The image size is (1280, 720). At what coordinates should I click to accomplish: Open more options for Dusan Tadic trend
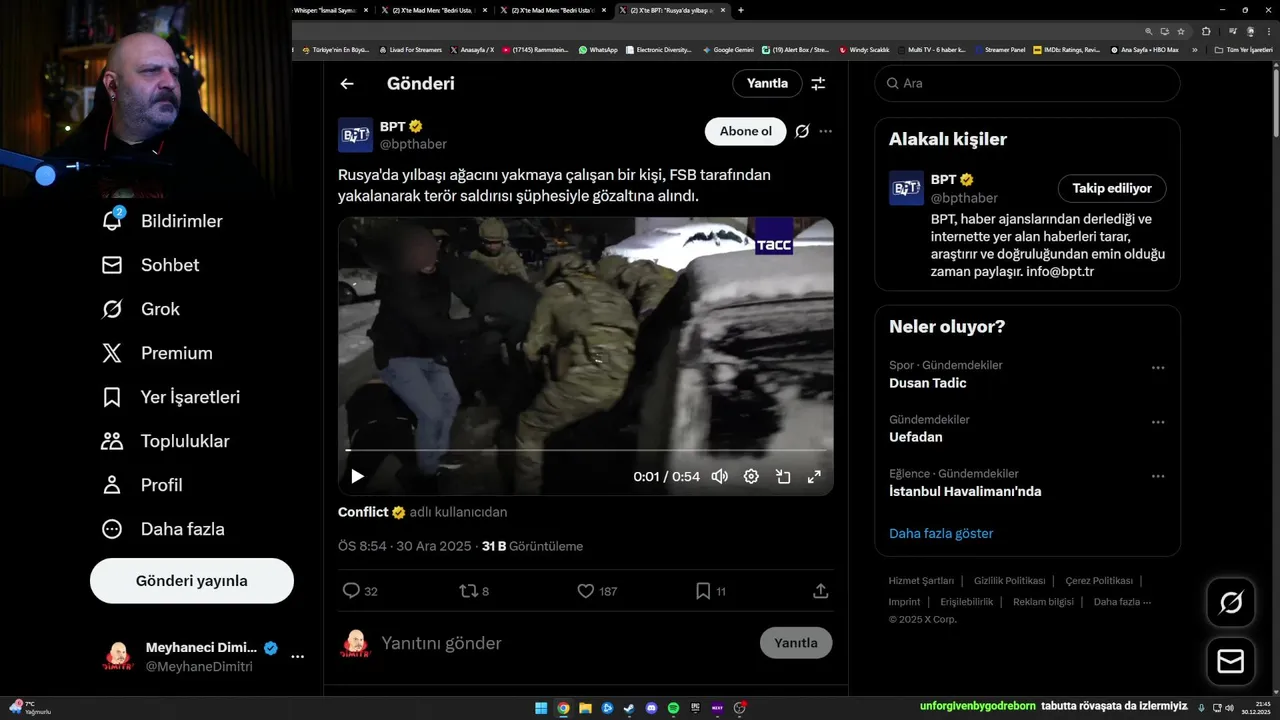(x=1158, y=368)
